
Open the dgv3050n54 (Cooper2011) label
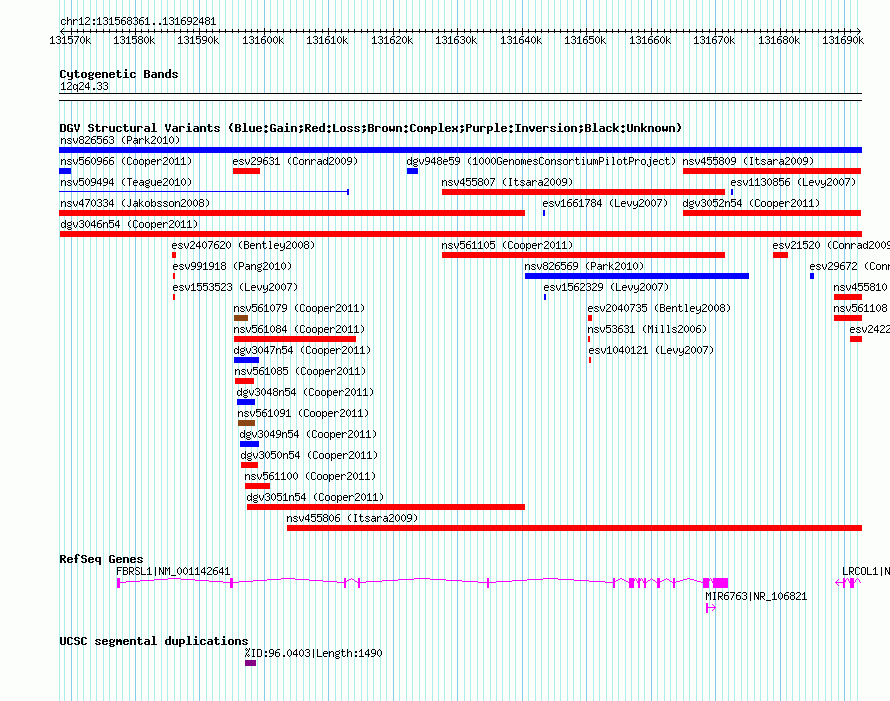tap(309, 455)
